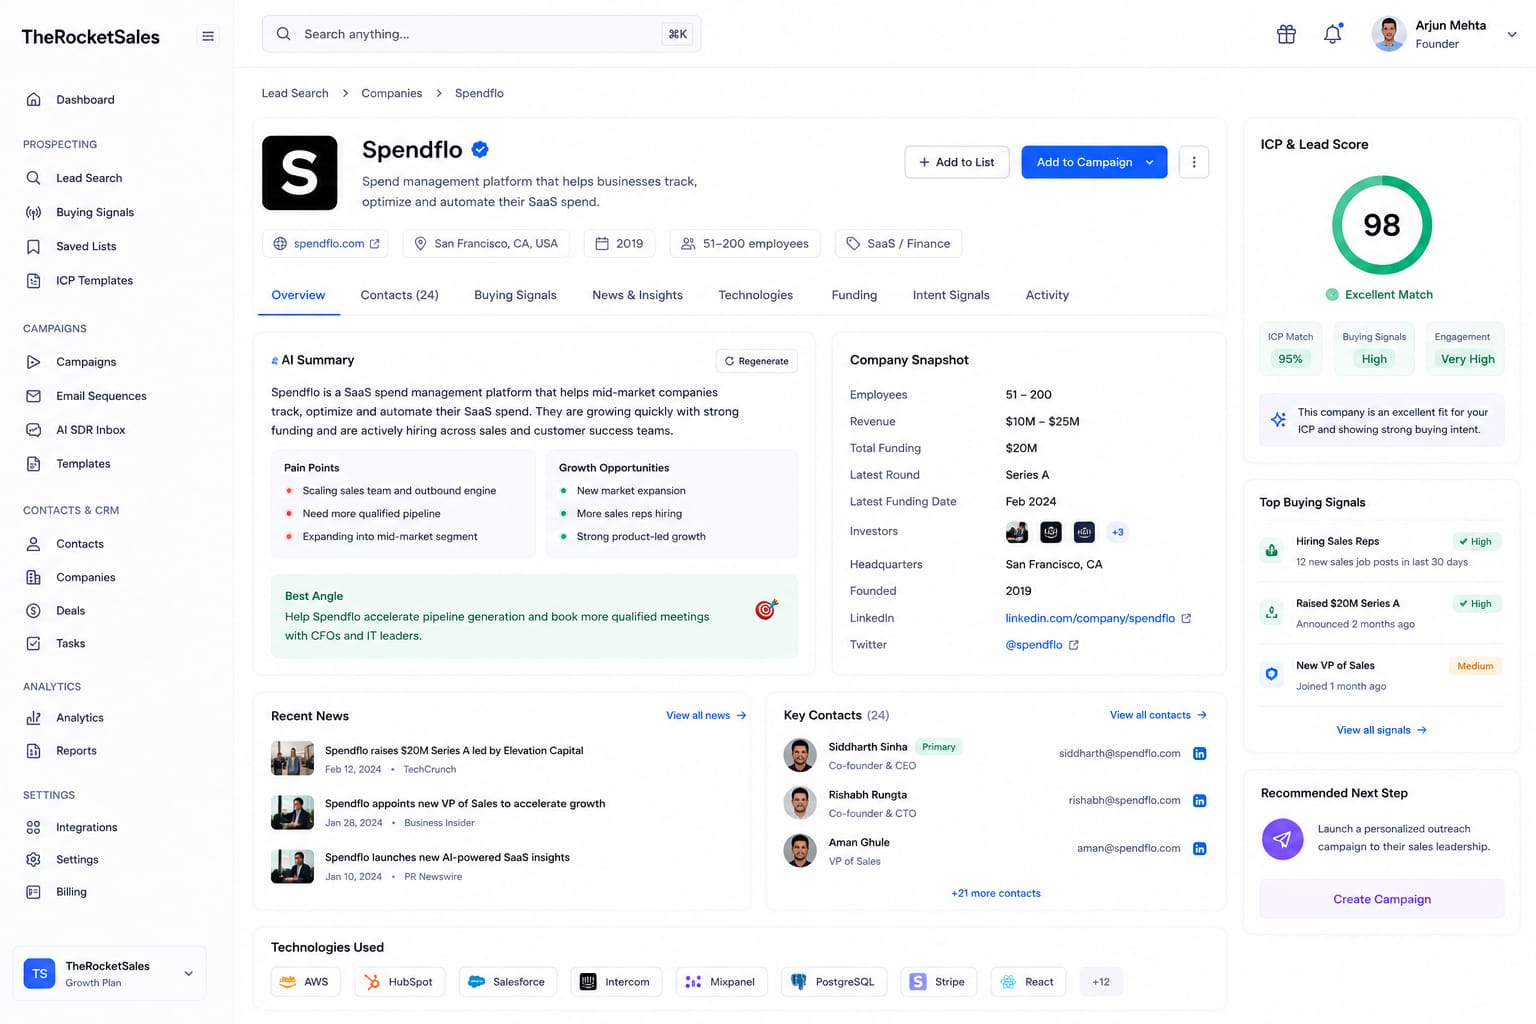Viewport: 1536px width, 1024px height.
Task: Click the AI SDR Inbox icon
Action: coord(33,430)
